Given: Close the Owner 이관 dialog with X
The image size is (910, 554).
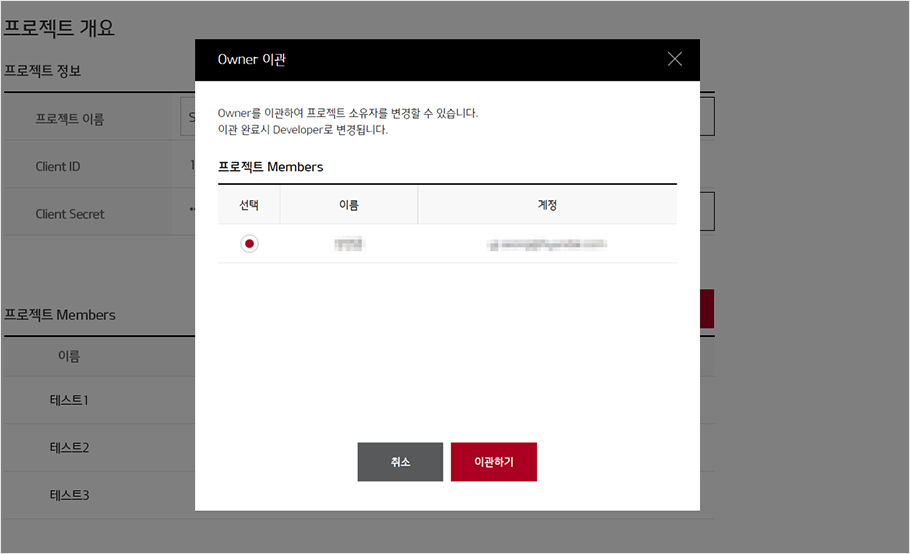Looking at the screenshot, I should coord(674,59).
